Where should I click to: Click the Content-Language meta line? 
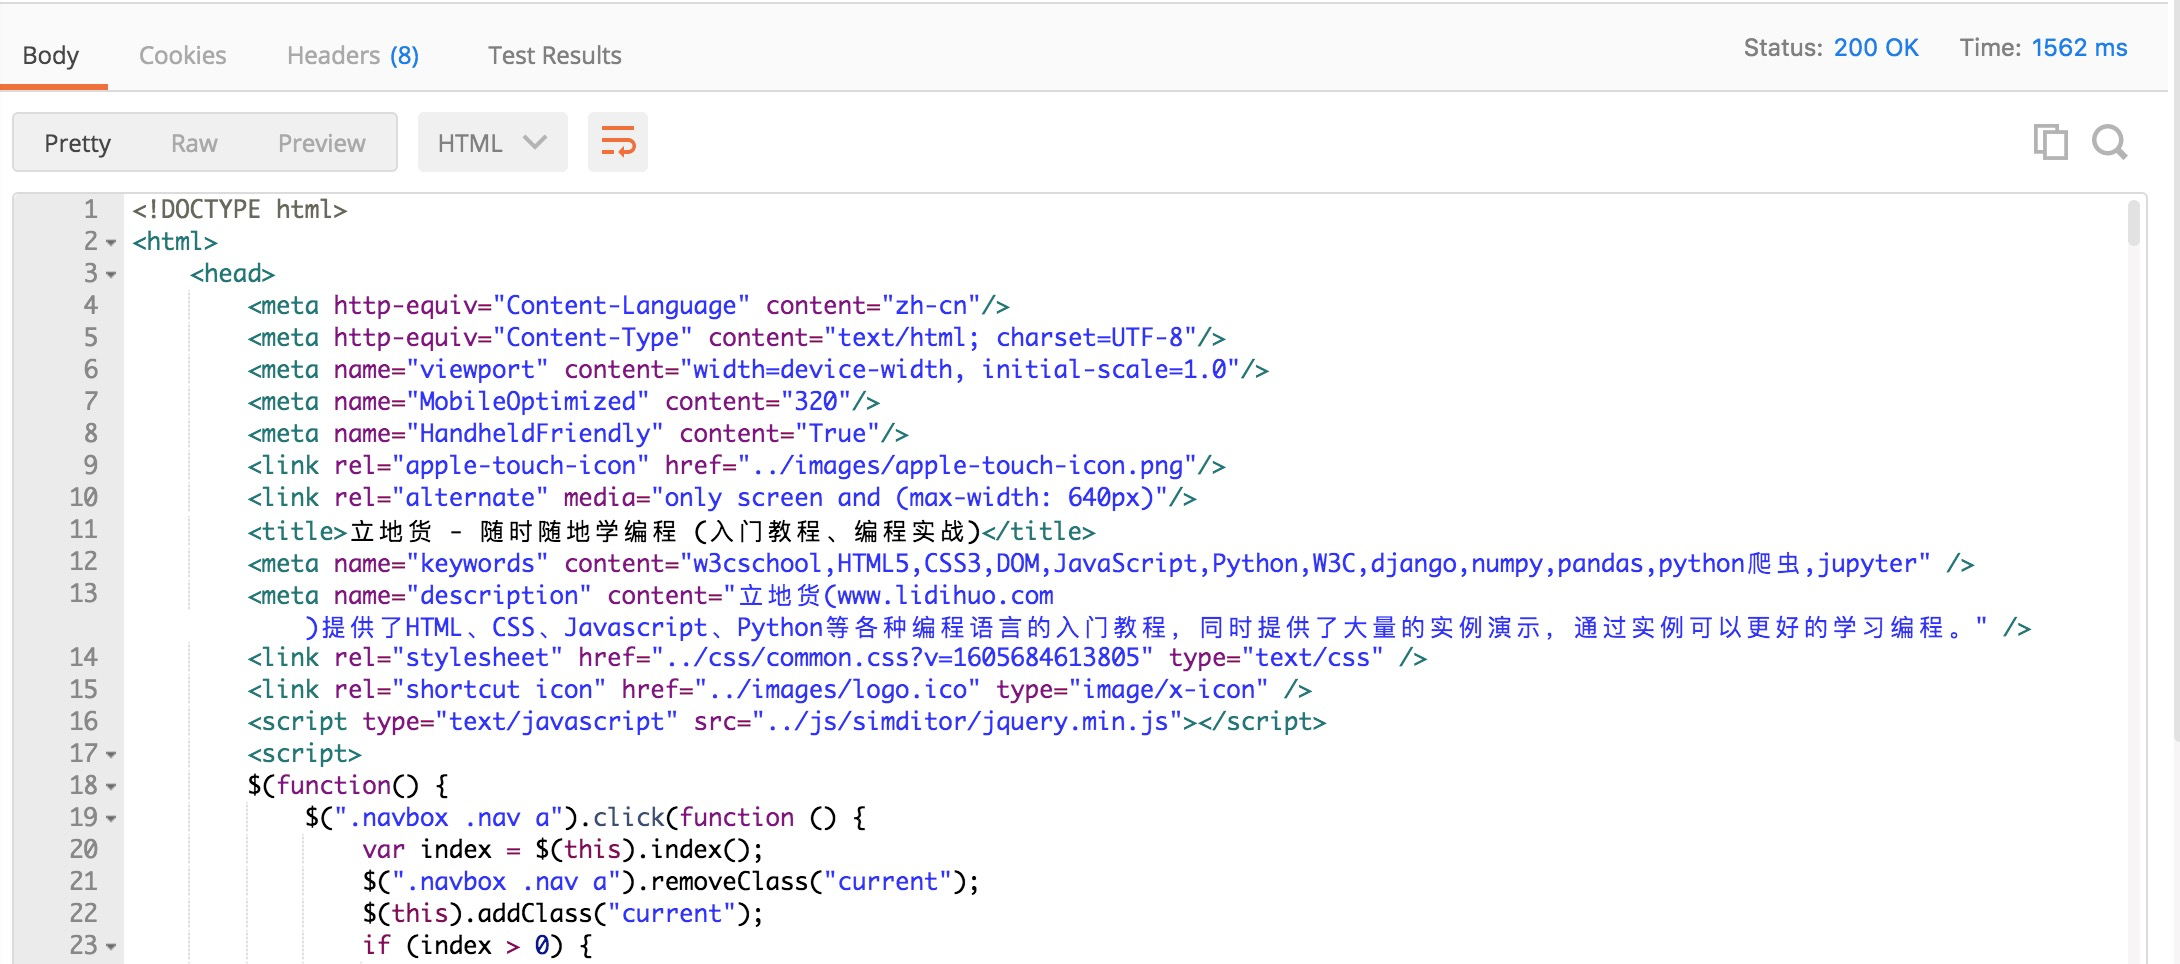pos(629,305)
